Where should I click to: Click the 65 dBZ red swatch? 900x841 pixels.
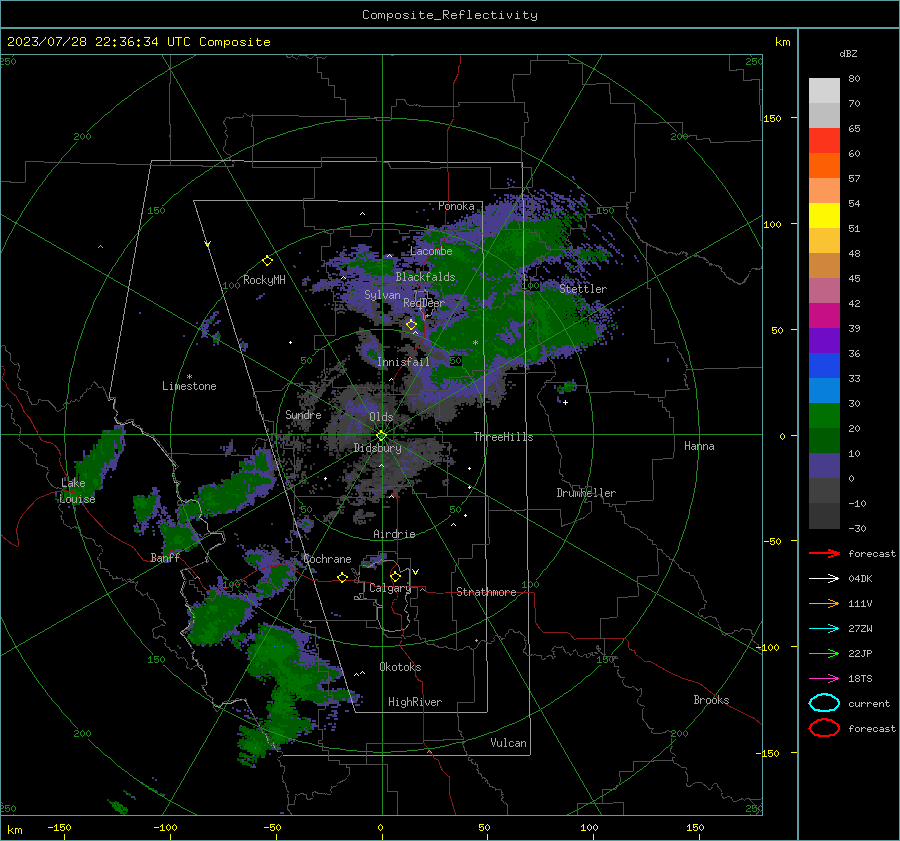[x=824, y=140]
